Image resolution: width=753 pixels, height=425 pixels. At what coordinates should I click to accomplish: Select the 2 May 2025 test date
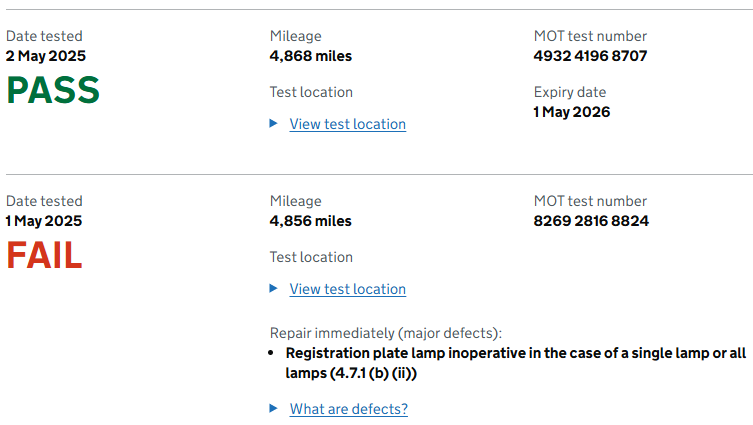46,56
